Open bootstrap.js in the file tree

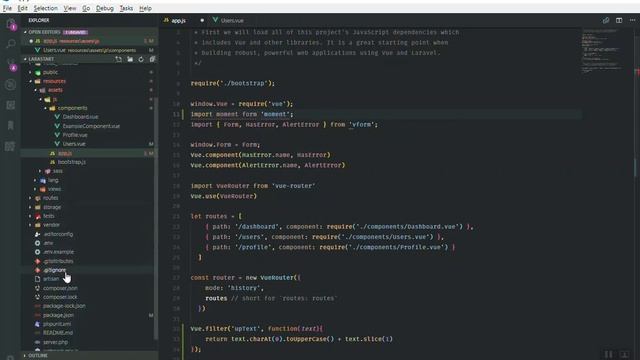(71, 162)
